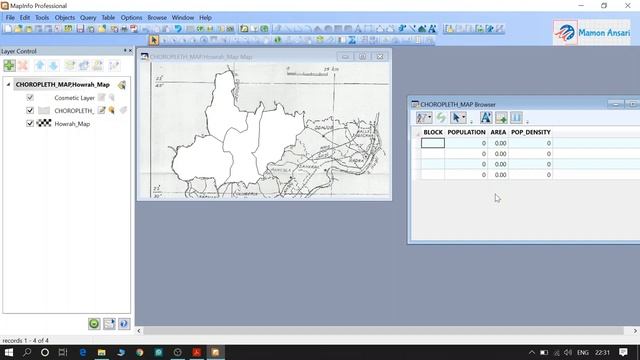
Task: Open the Query menu
Action: (x=88, y=18)
